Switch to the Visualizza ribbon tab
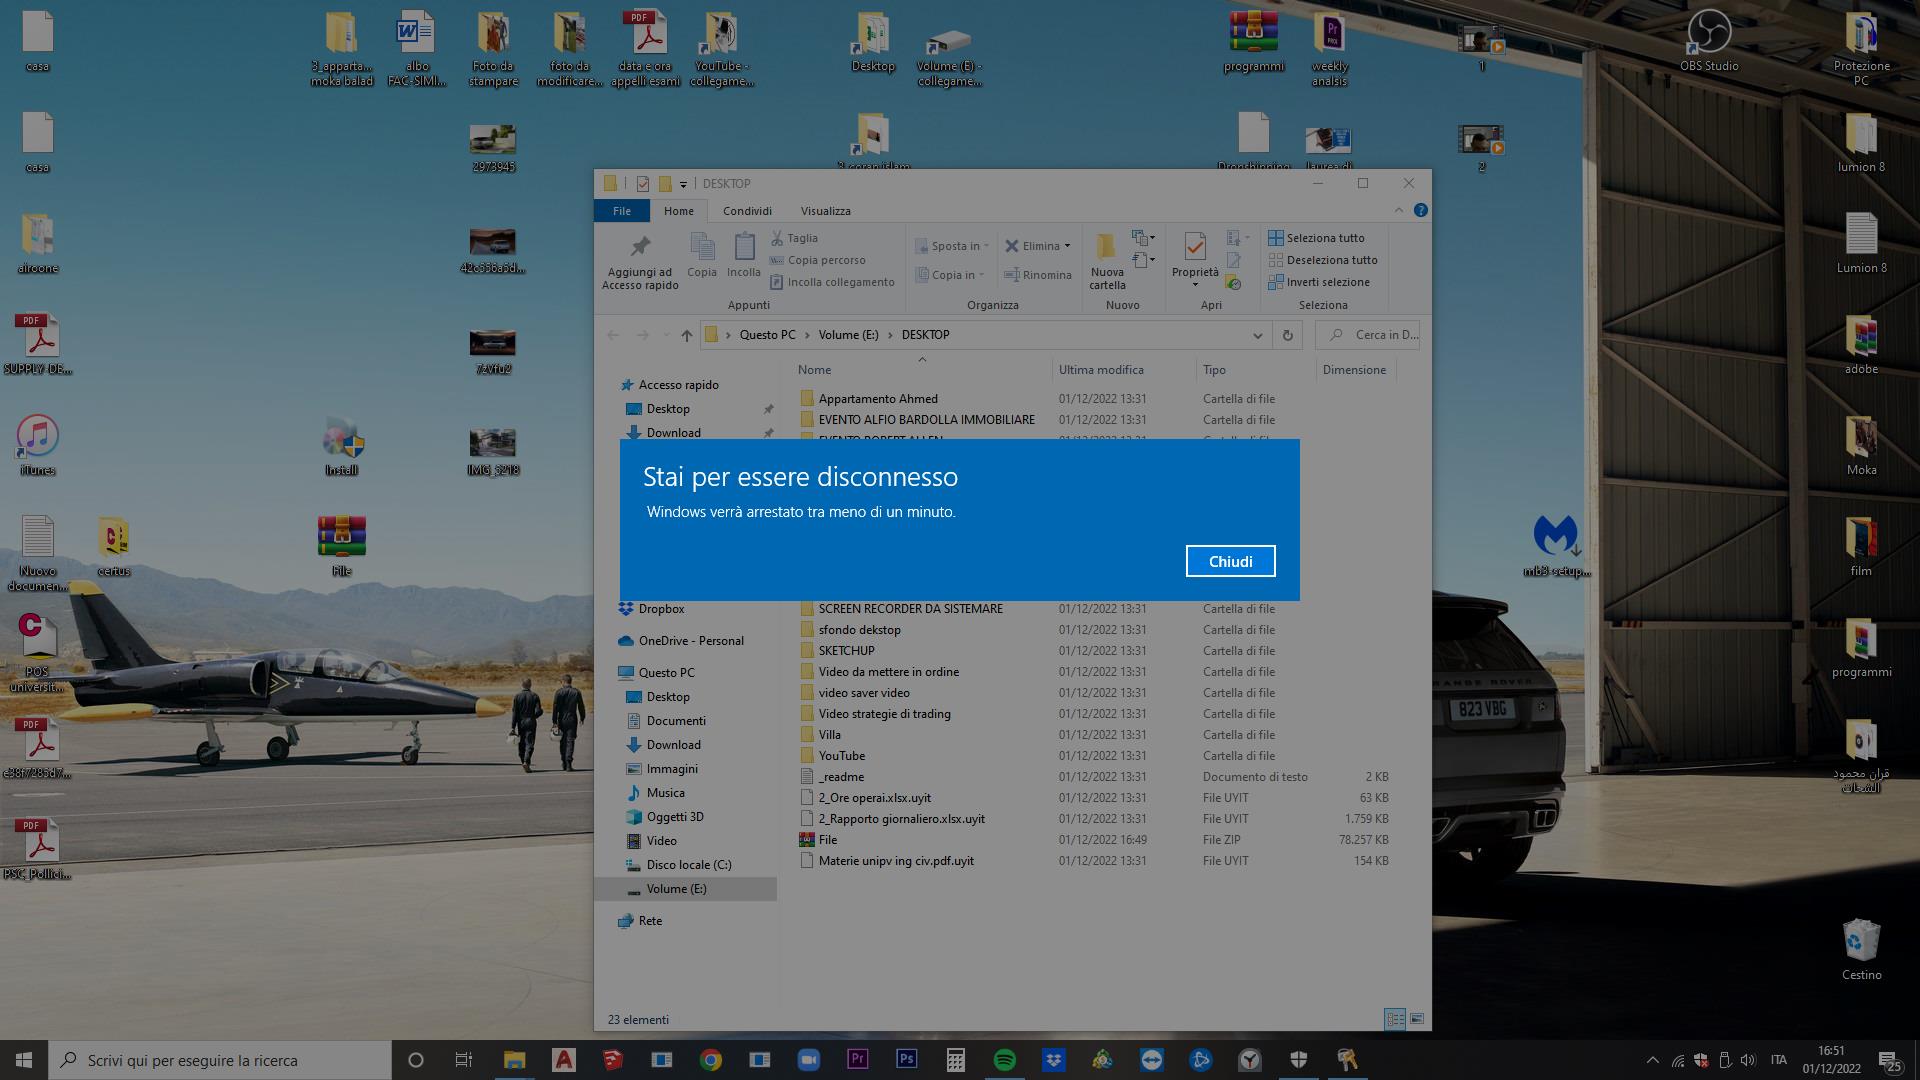 click(x=825, y=211)
